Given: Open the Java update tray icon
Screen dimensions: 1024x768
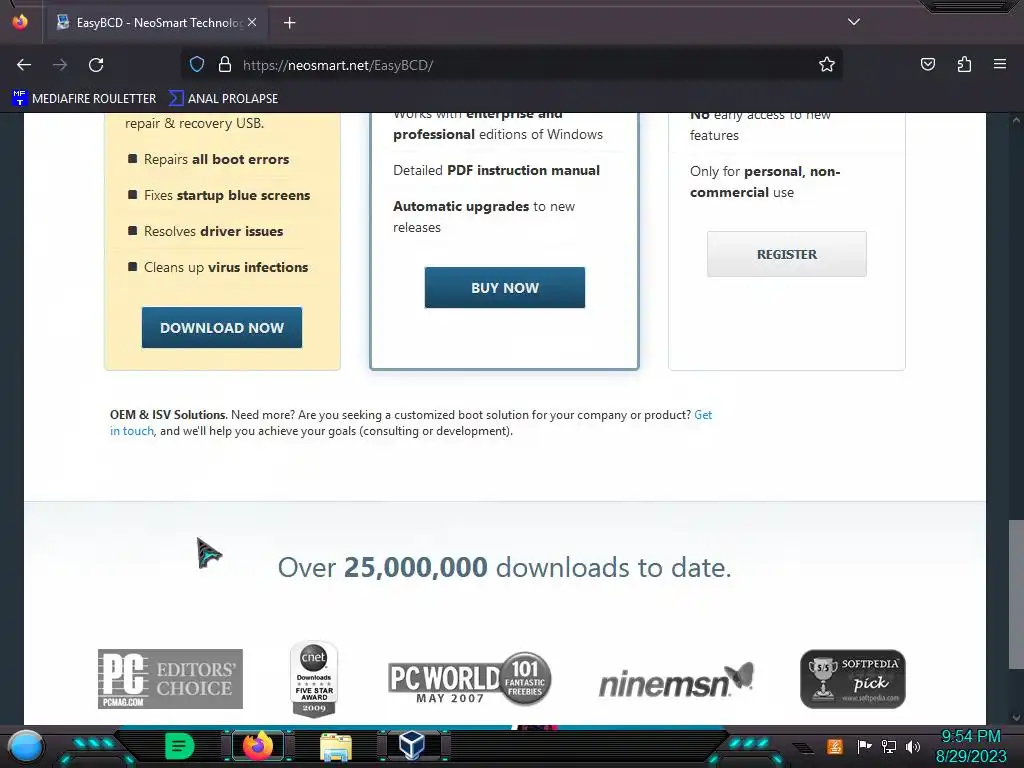Looking at the screenshot, I should click(x=835, y=746).
